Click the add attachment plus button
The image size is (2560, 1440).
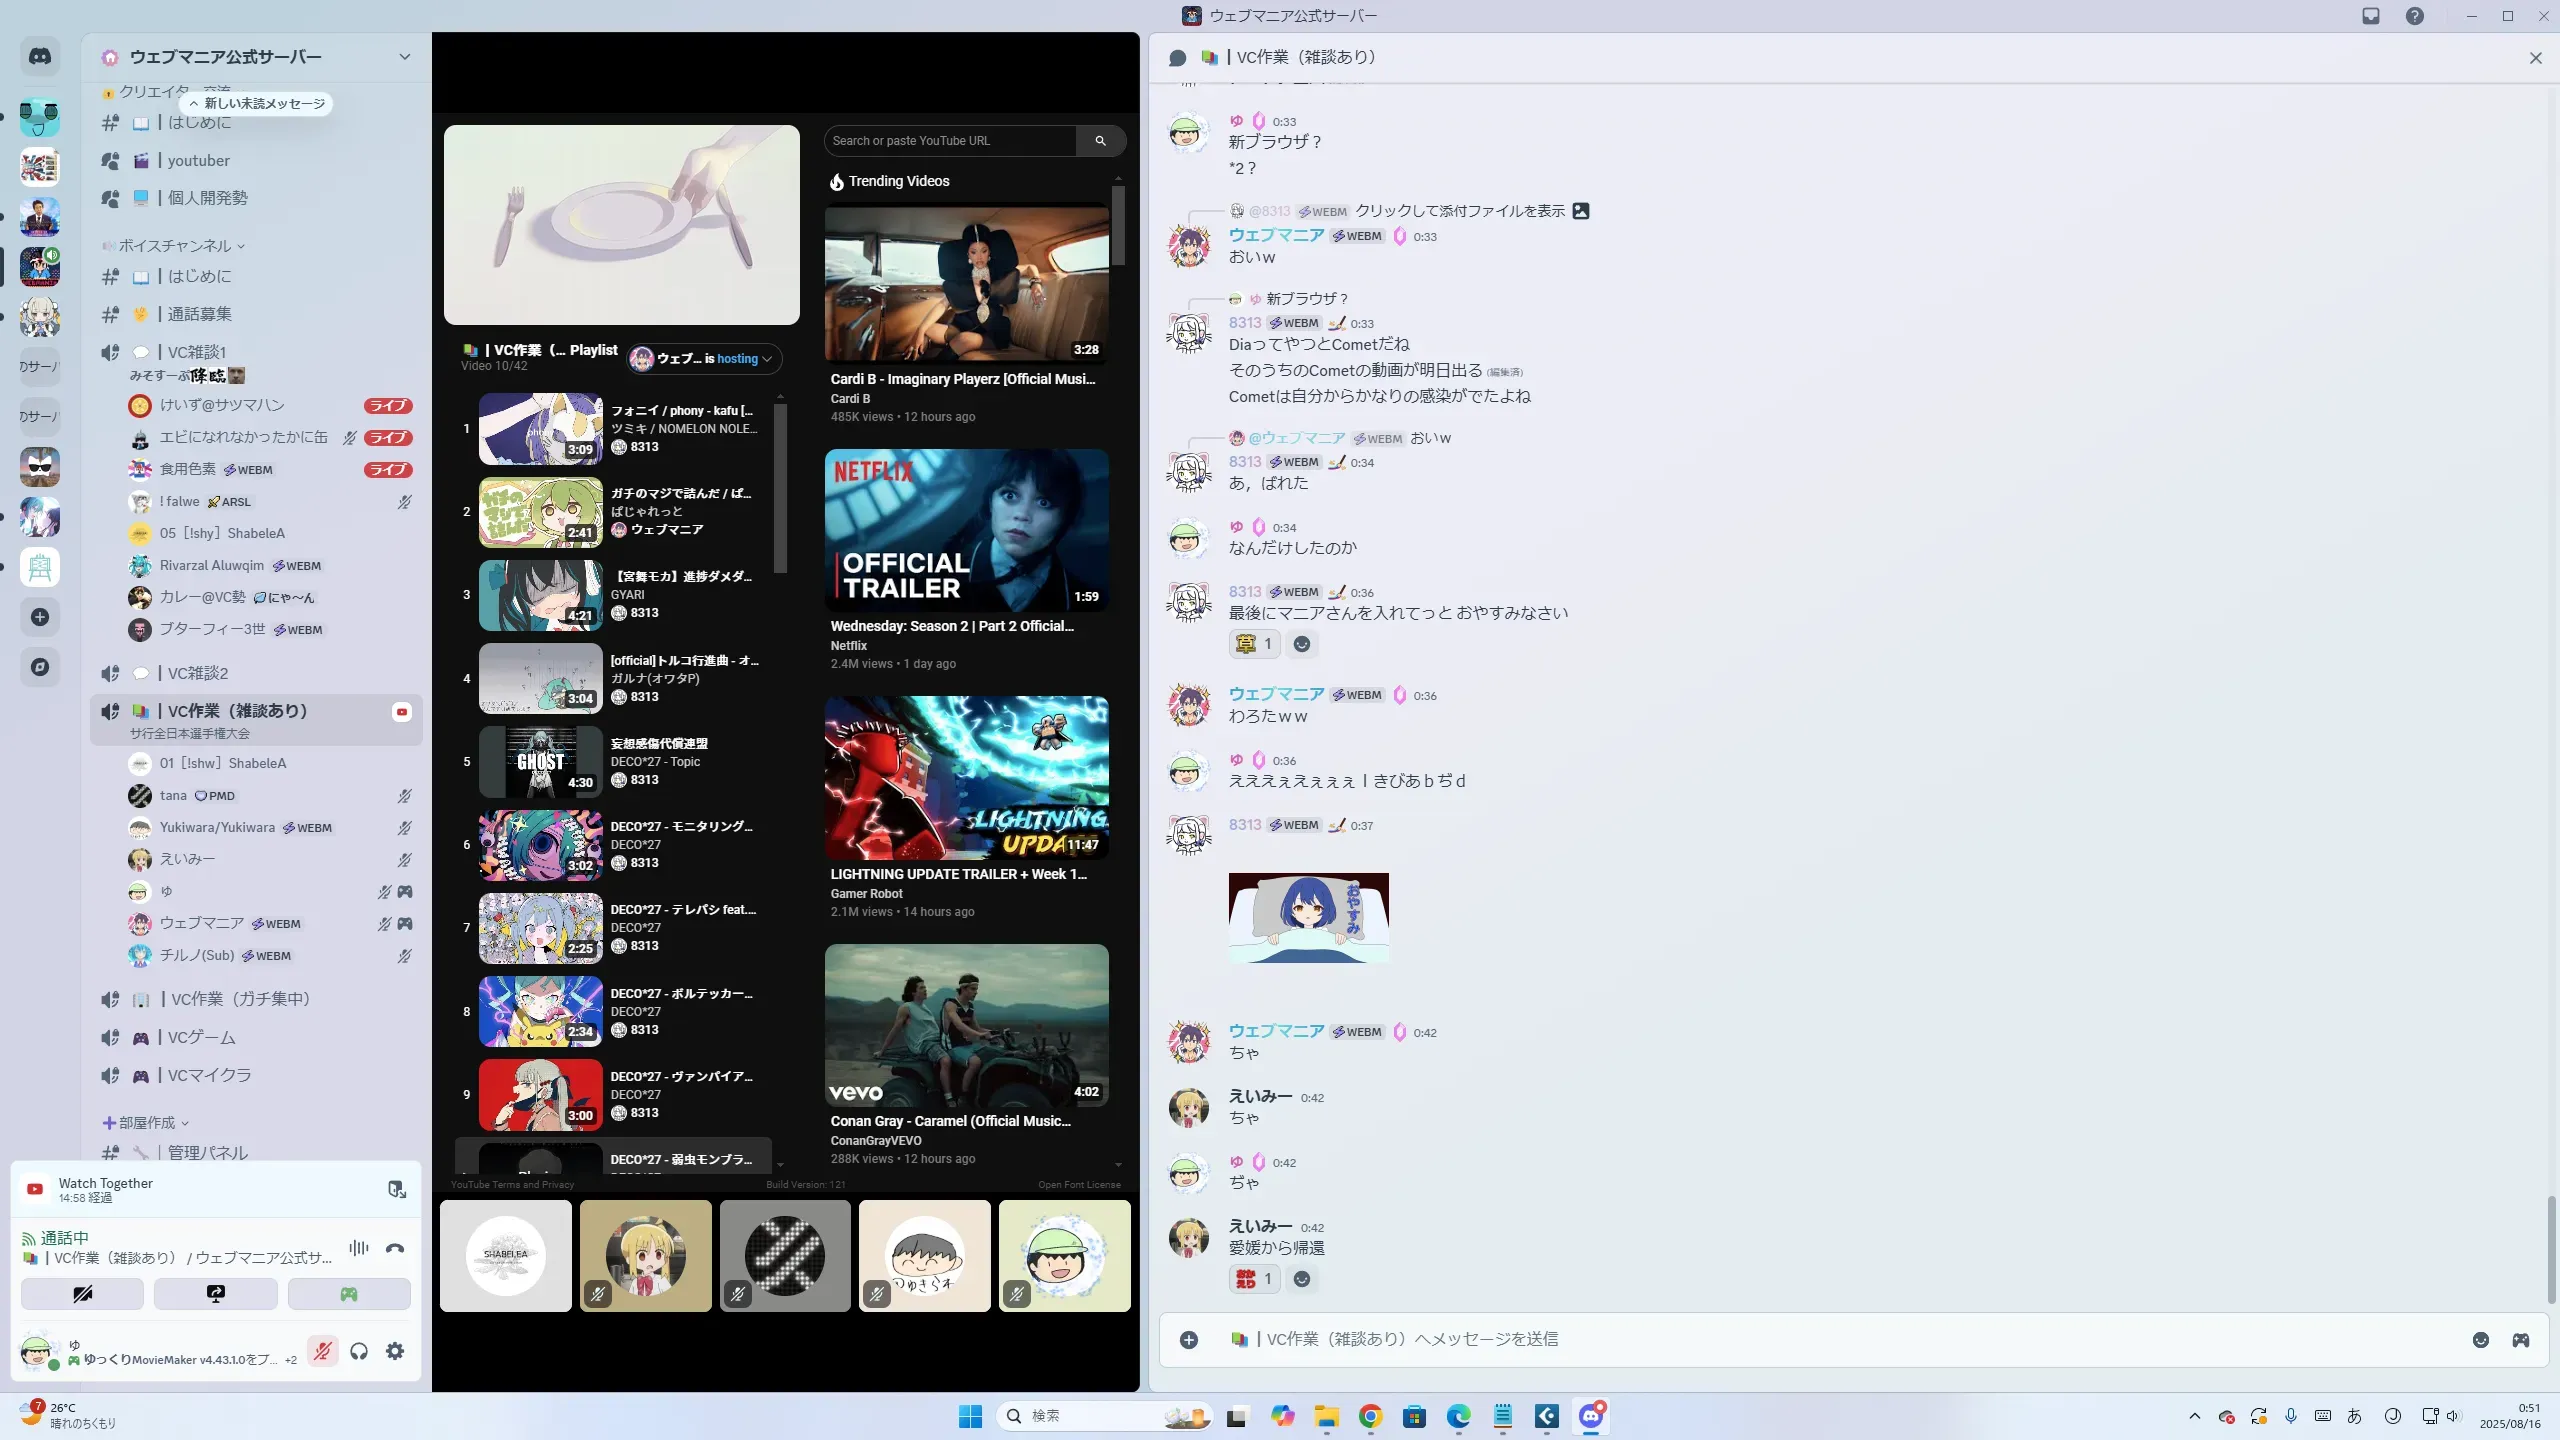(1188, 1340)
